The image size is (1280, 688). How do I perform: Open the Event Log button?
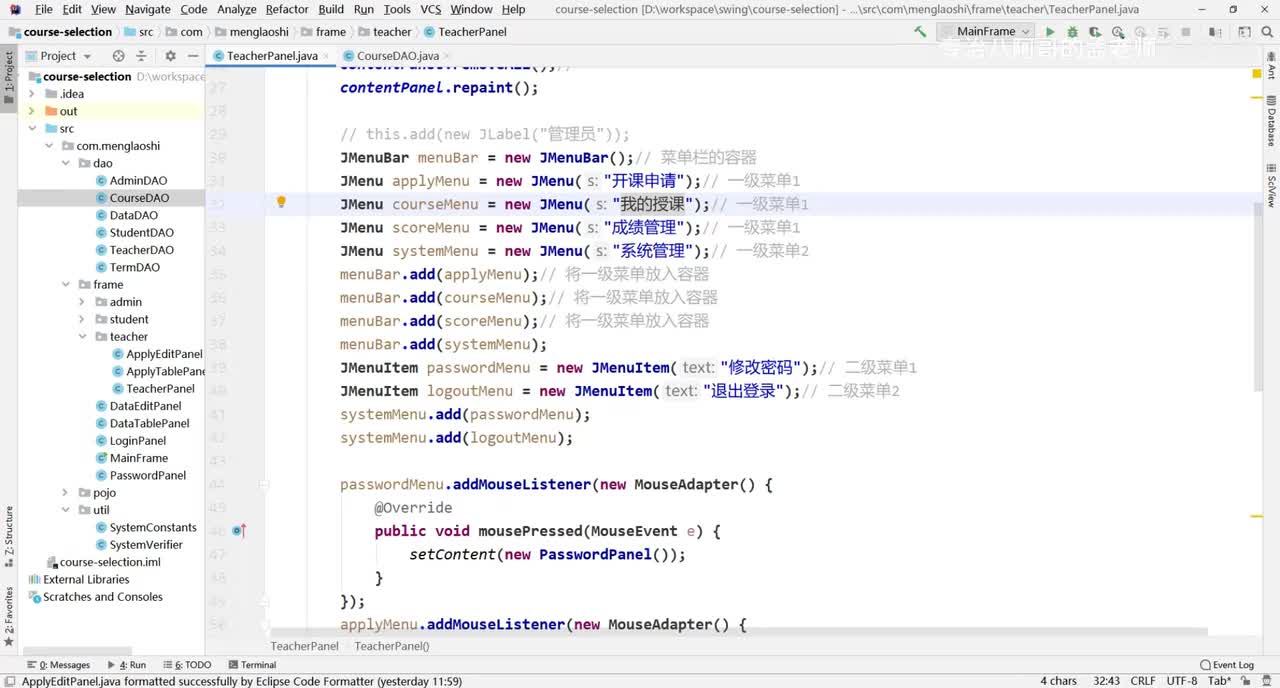(x=1227, y=665)
